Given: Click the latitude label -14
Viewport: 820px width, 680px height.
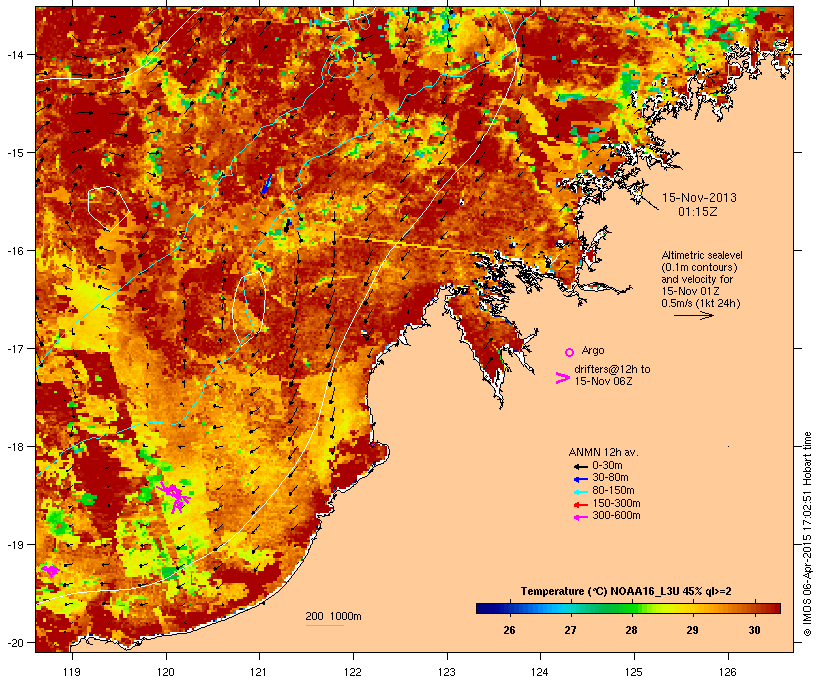Looking at the screenshot, I should point(15,55).
